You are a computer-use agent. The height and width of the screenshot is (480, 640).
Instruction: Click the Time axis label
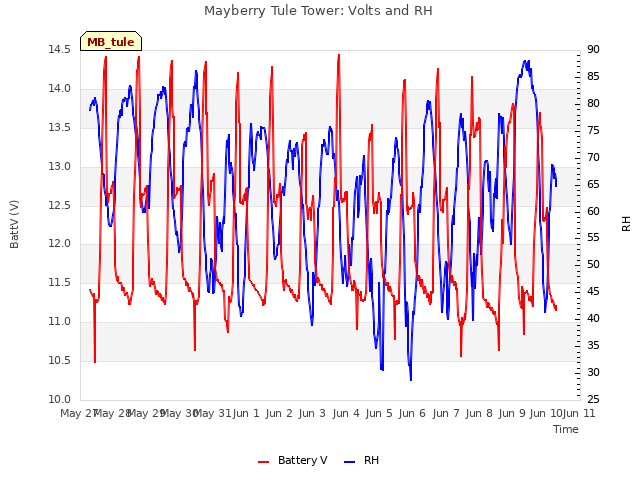point(566,429)
